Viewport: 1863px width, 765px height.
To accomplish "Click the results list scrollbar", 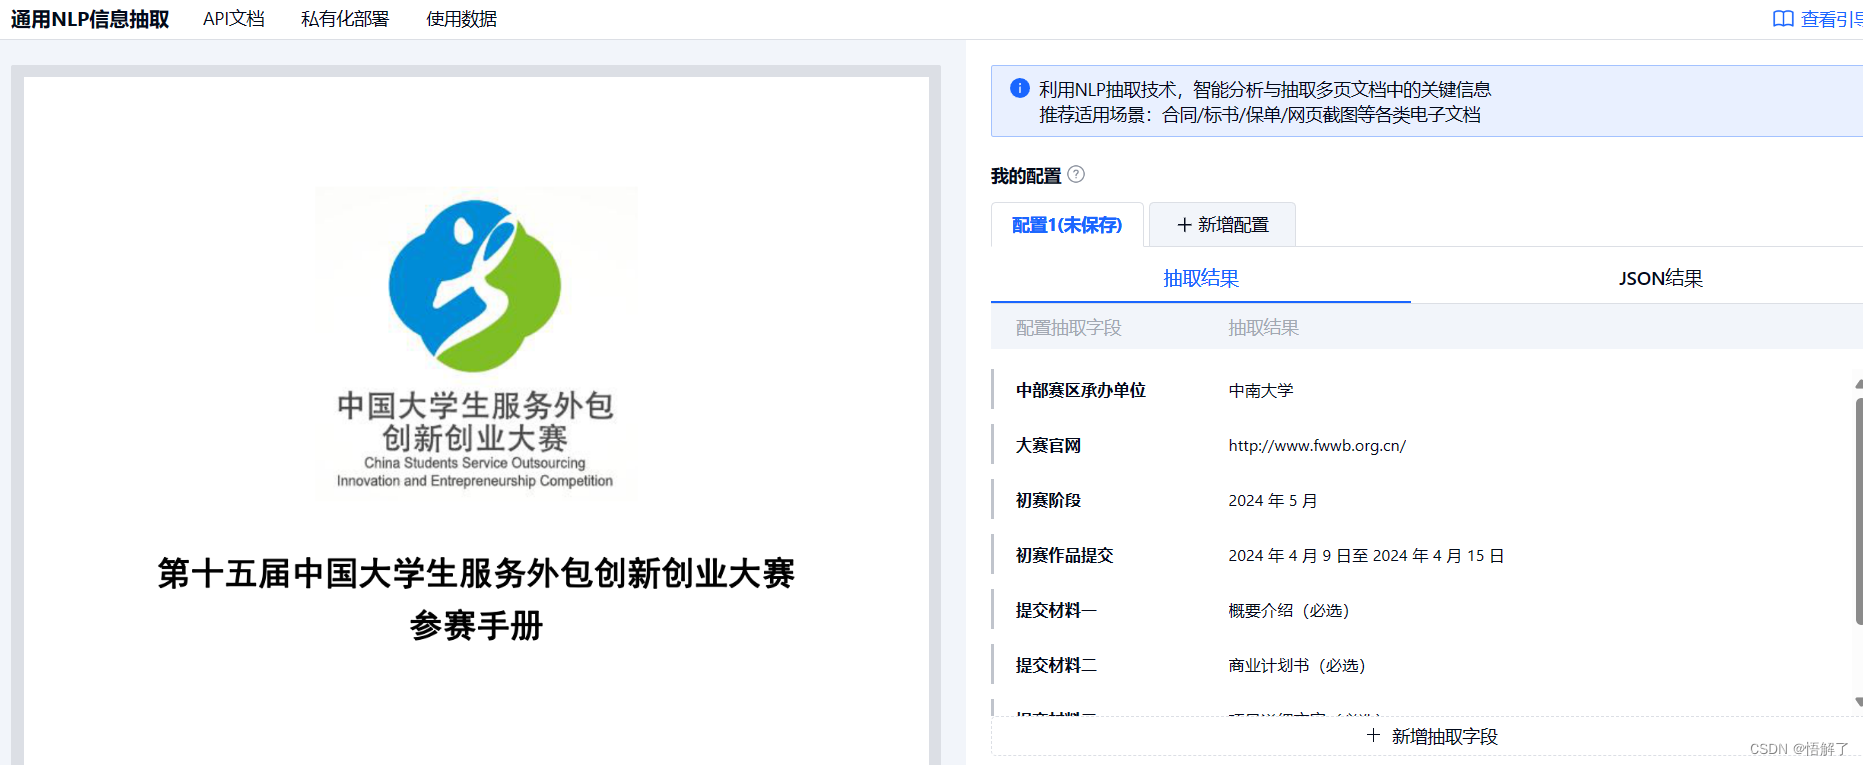I will (x=1859, y=511).
